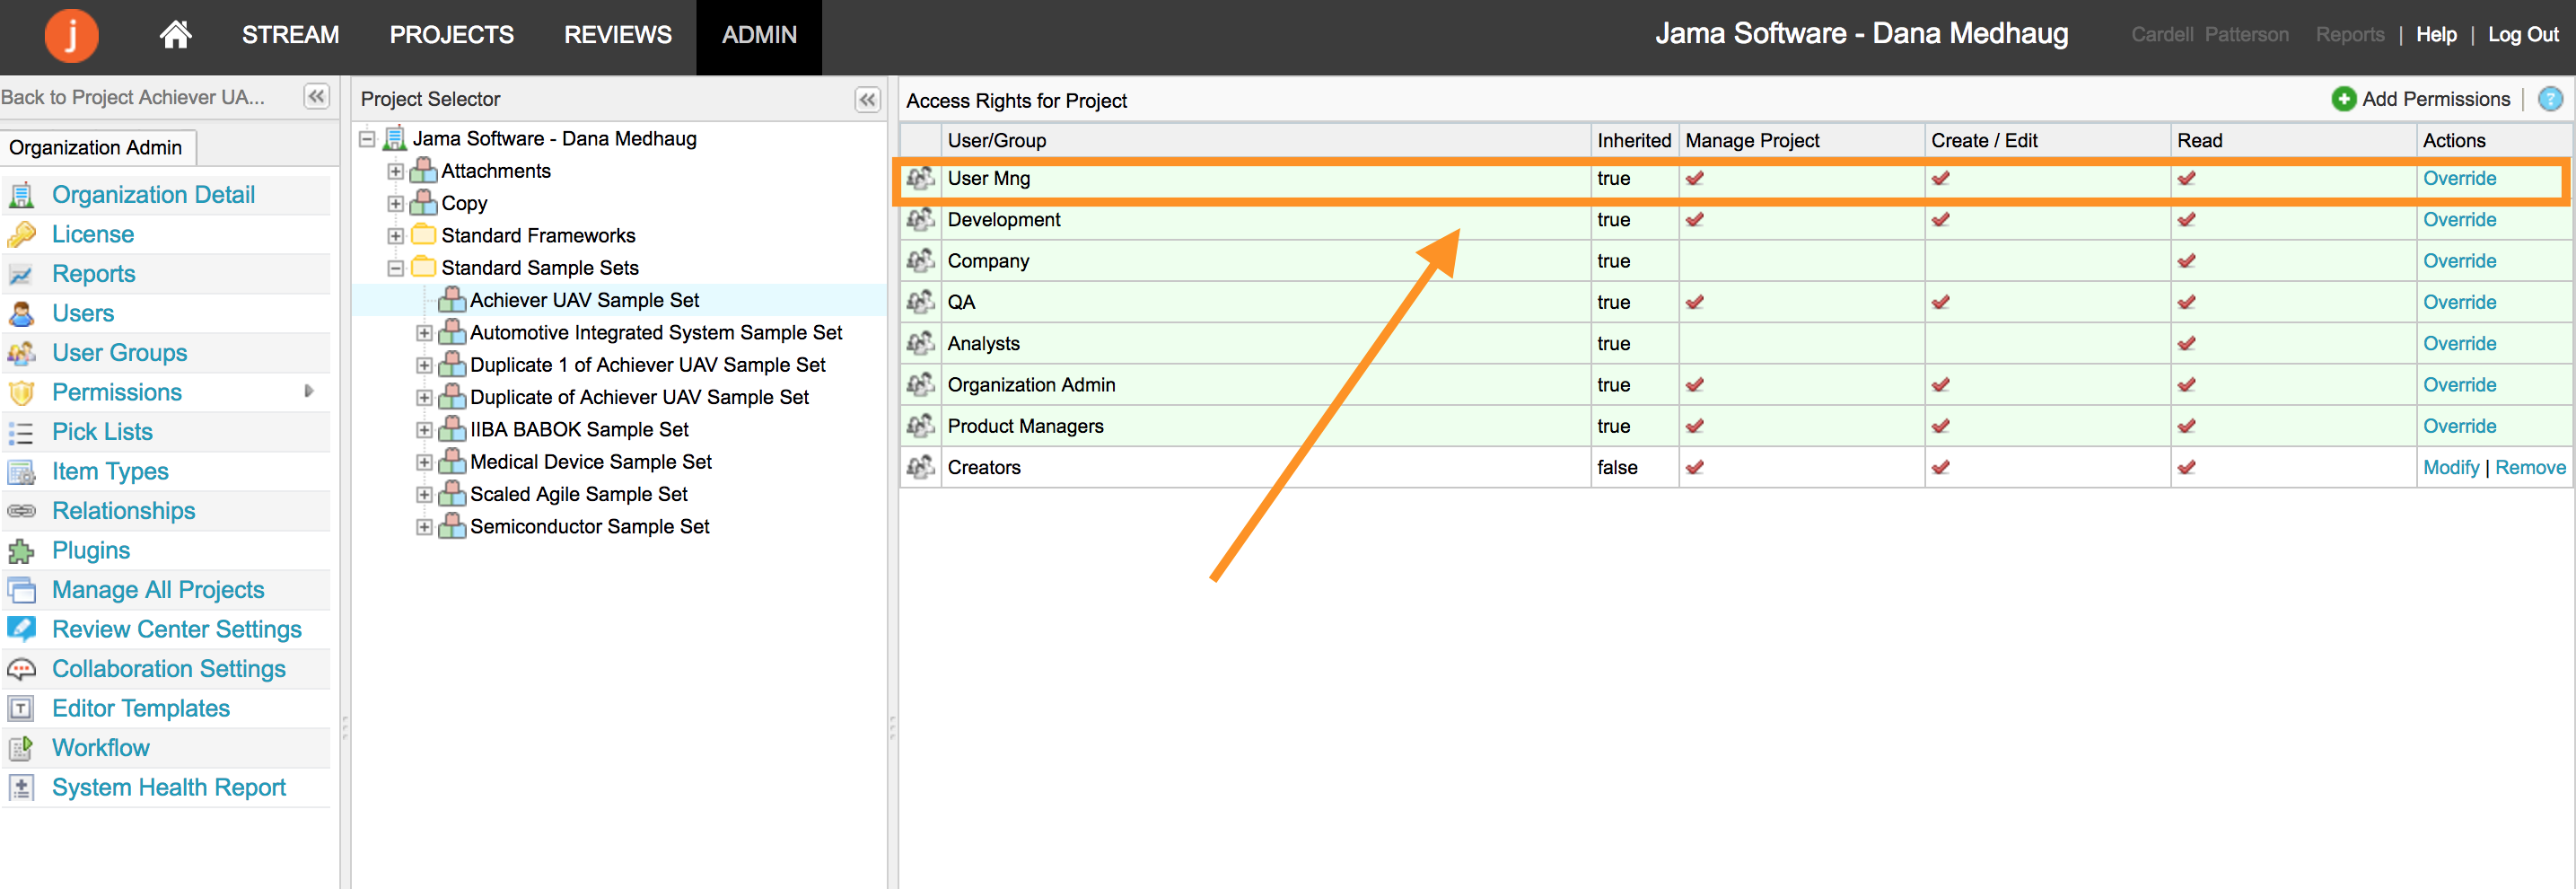This screenshot has width=2576, height=889.
Task: Select Medical Device Sample Set project
Action: [x=590, y=463]
